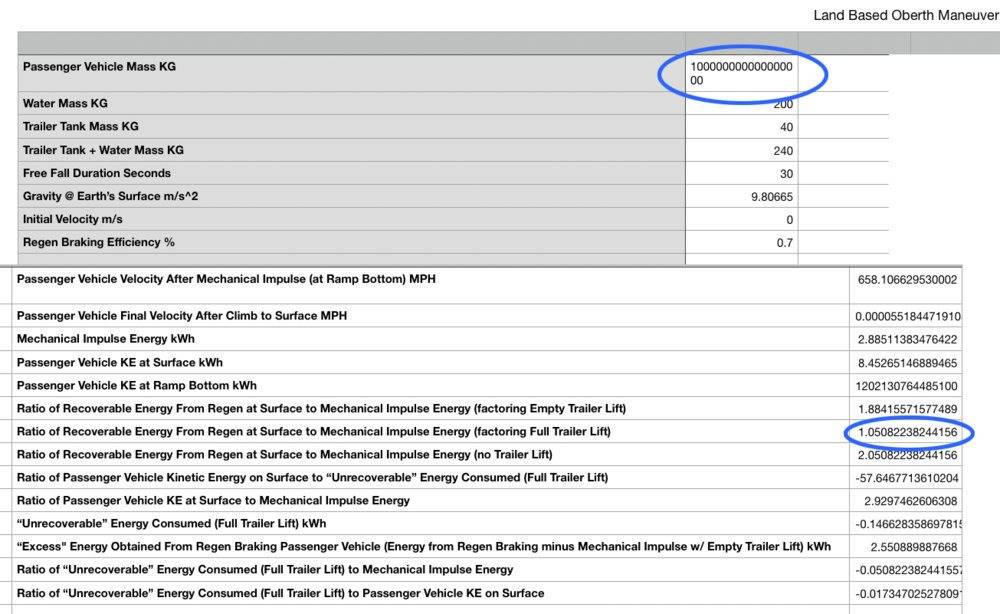This screenshot has height=614, width=1000.
Task: Select the value -57.6467713610204
Action: (907, 478)
